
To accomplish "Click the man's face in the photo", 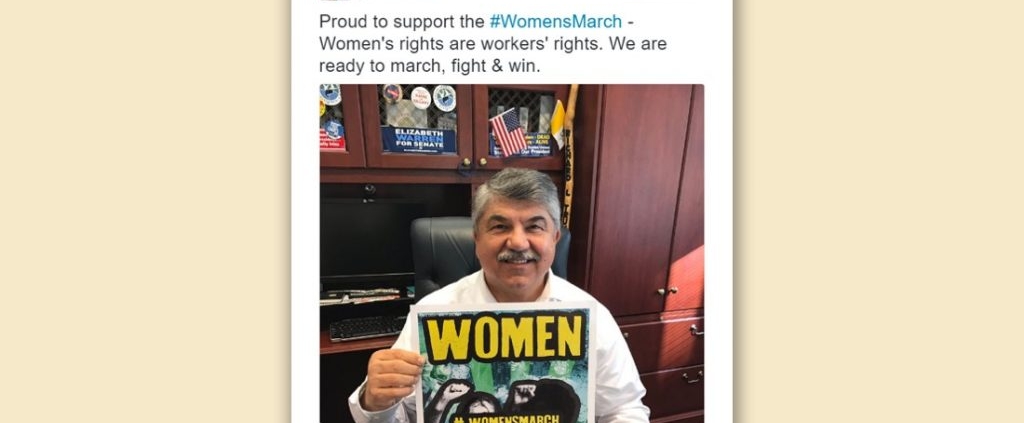I will click(516, 241).
